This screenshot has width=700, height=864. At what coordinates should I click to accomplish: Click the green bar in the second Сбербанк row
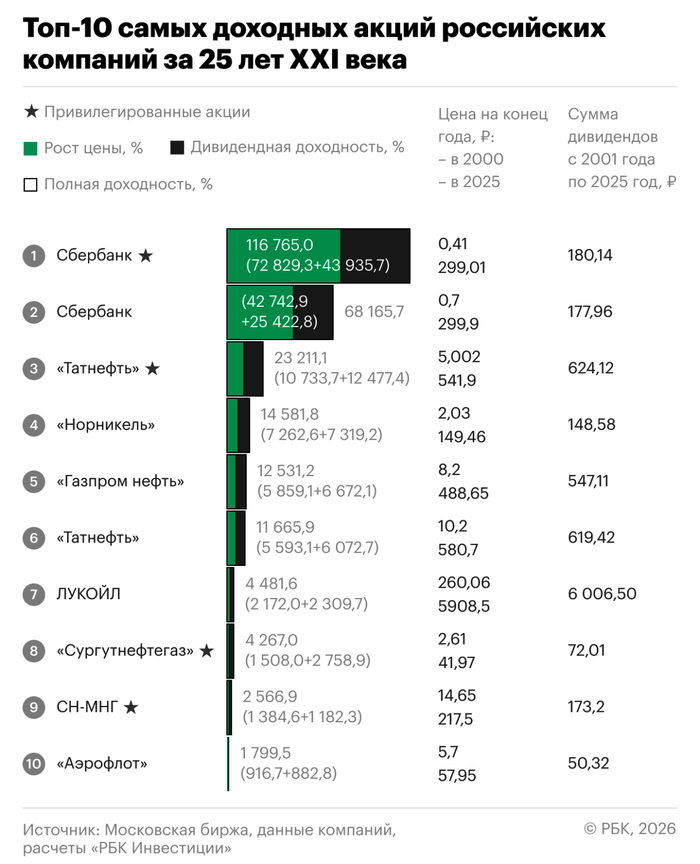(282, 312)
